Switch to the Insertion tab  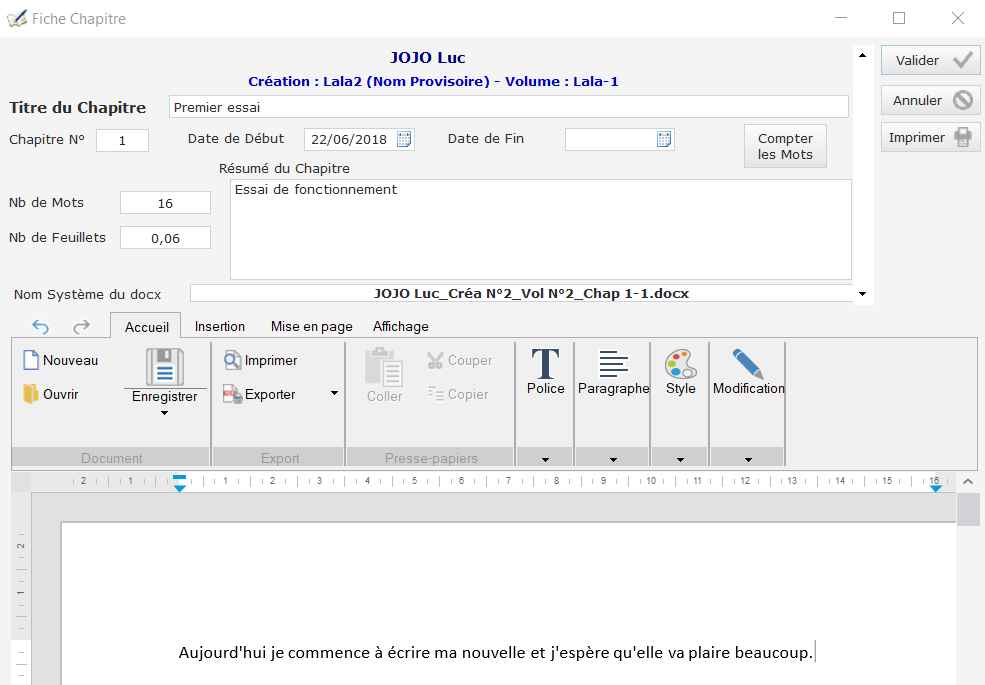click(x=220, y=326)
